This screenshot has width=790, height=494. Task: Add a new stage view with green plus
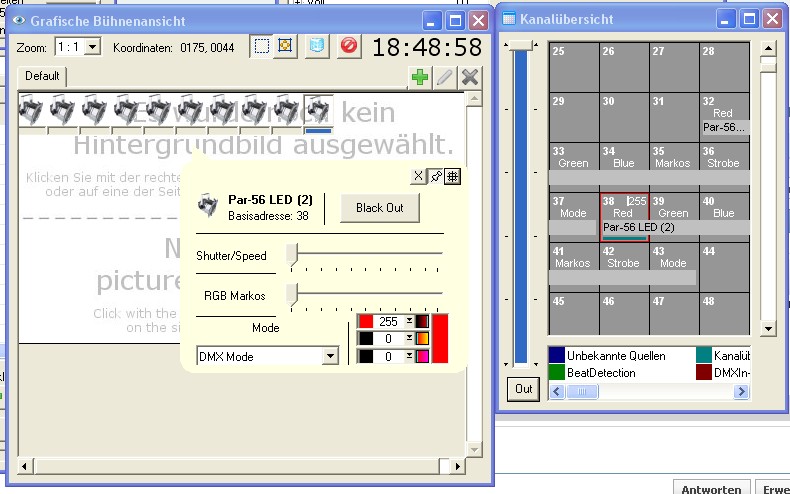tap(420, 78)
